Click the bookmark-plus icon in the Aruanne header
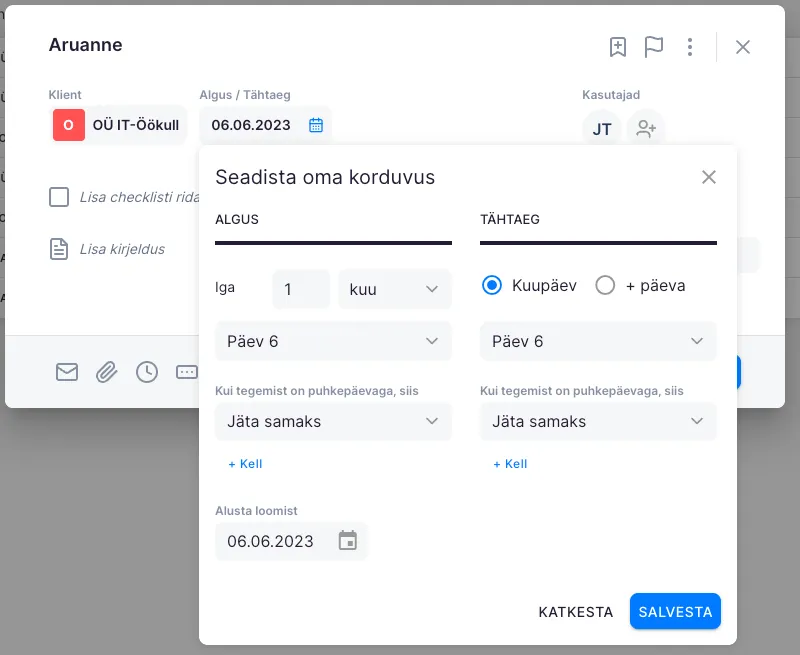This screenshot has width=800, height=655. (618, 47)
